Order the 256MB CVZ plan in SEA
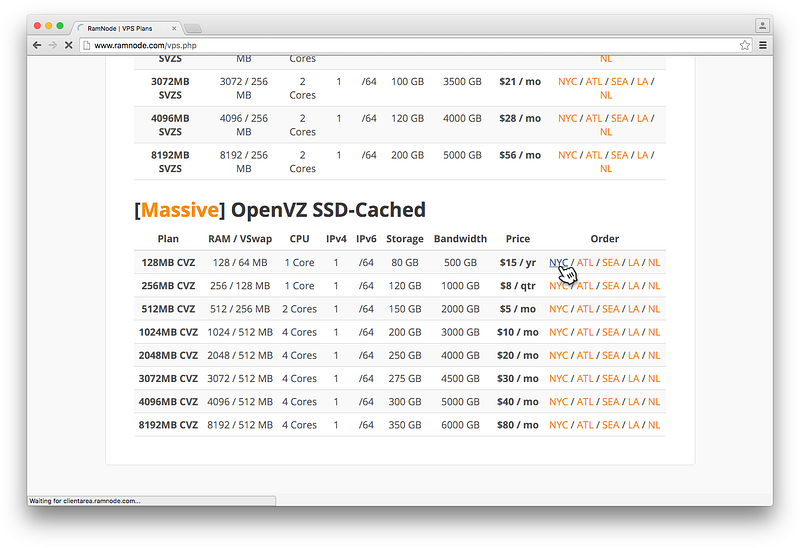The width and height of the screenshot is (800, 548). click(611, 286)
